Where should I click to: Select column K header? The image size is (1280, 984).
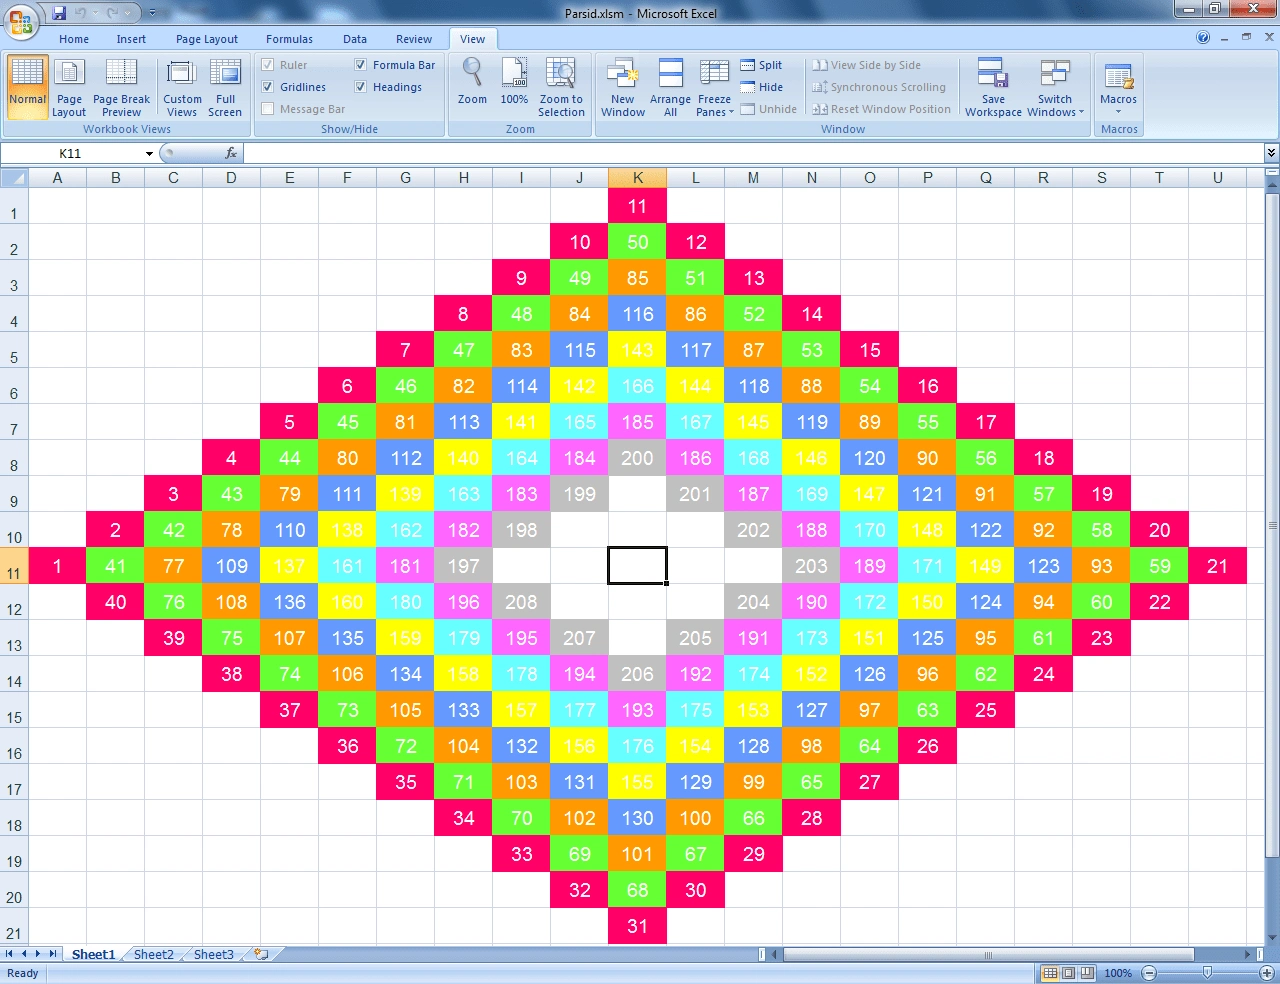637,178
